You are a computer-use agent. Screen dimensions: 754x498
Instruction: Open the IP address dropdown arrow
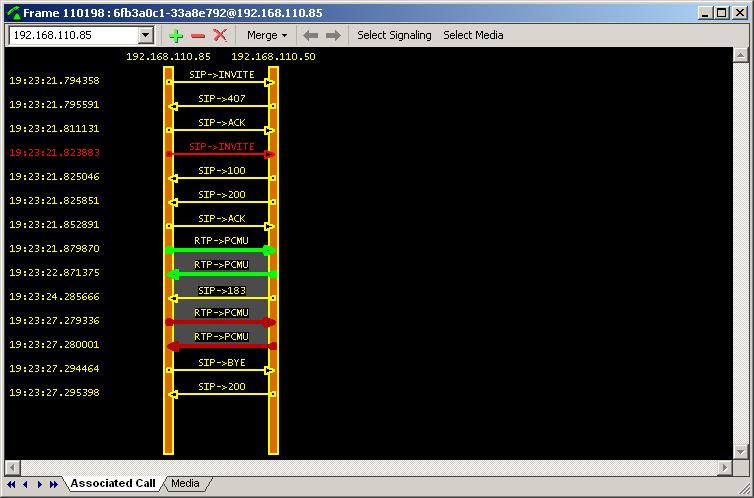point(146,35)
